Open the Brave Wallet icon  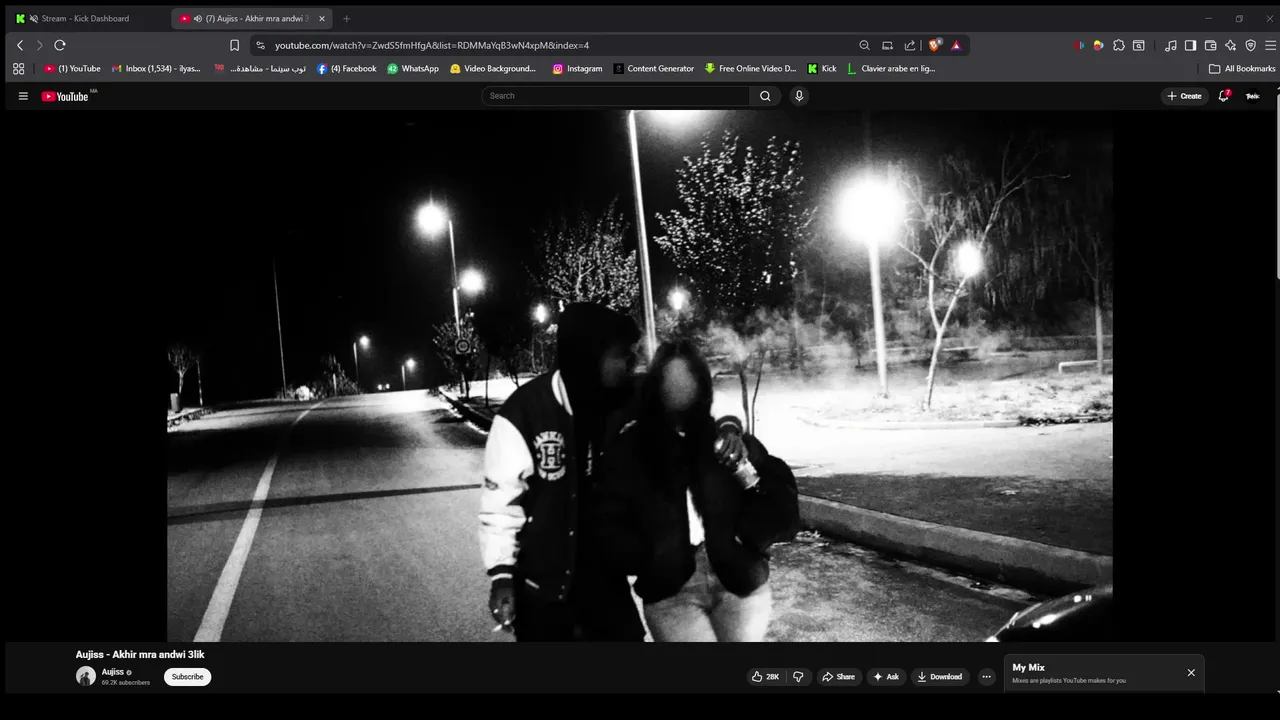pos(1210,45)
